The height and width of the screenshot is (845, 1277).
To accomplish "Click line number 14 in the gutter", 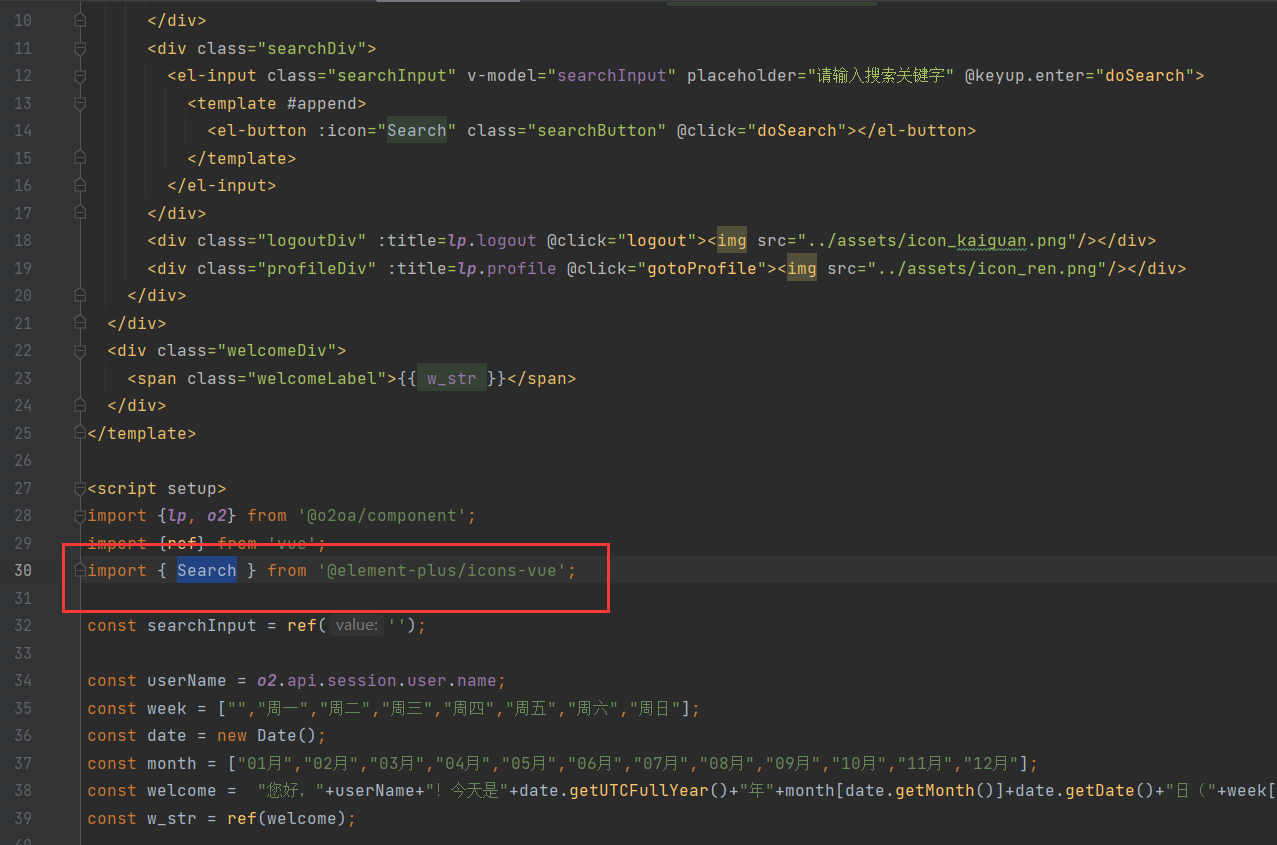I will (x=22, y=130).
